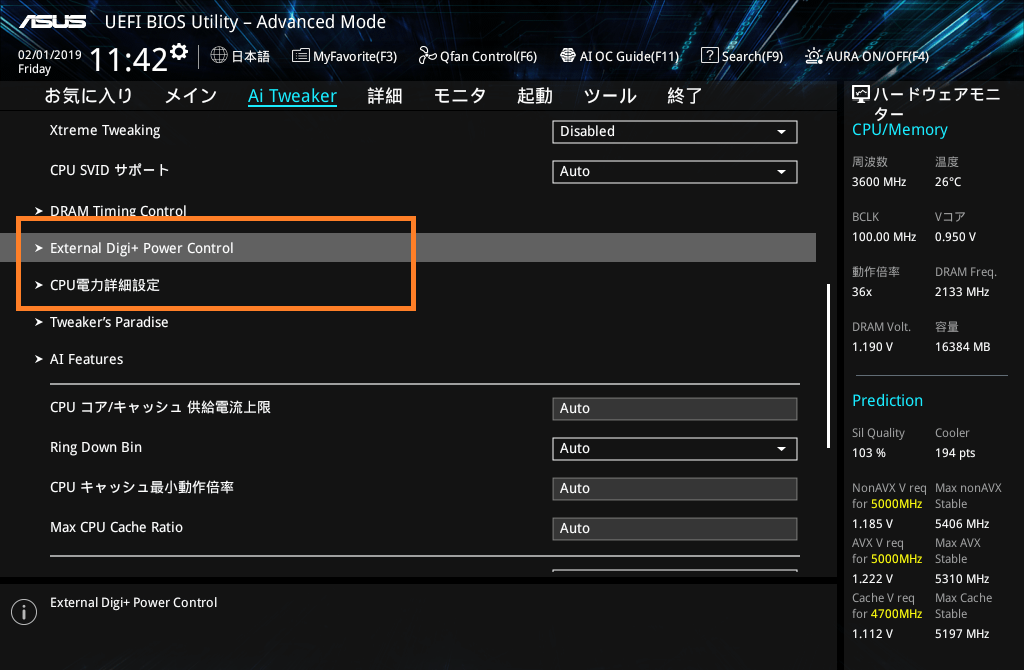
Task: Open the Ring Down Bin Auto dropdown
Action: click(x=675, y=449)
